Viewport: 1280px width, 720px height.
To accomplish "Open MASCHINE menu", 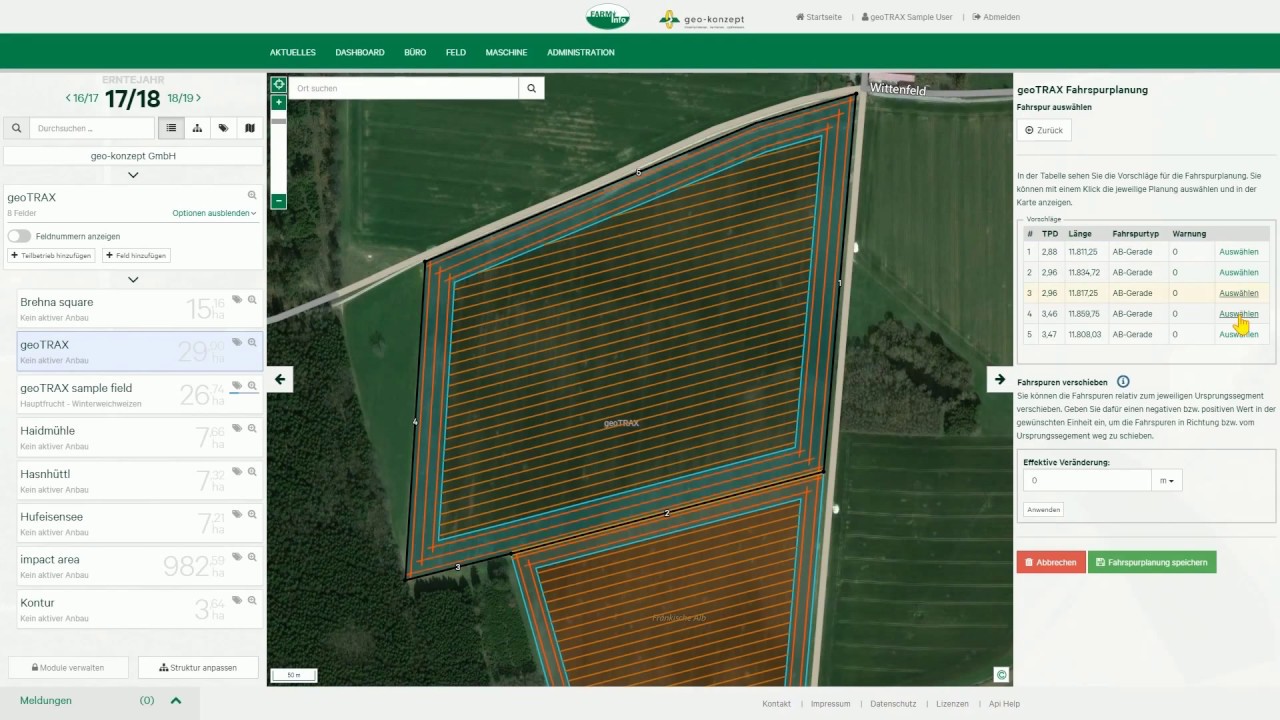I will 506,52.
